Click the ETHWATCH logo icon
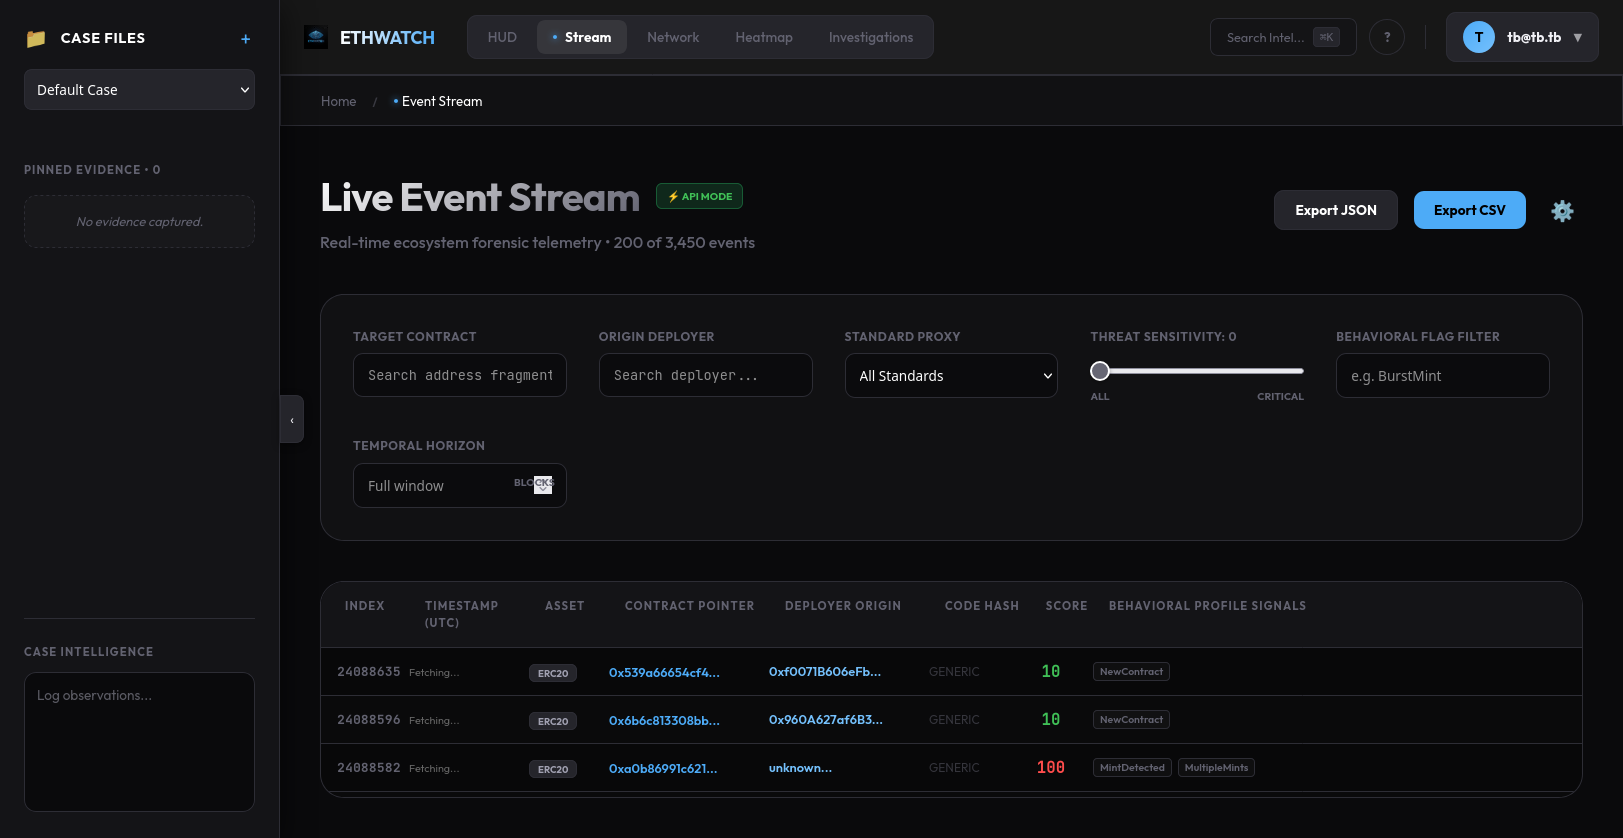This screenshot has width=1623, height=838. click(316, 38)
